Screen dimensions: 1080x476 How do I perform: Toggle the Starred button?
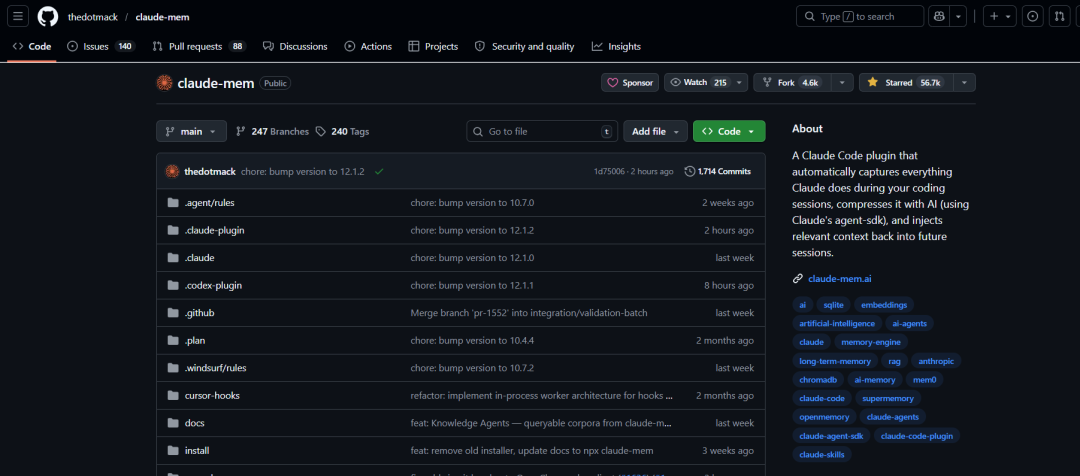[906, 83]
